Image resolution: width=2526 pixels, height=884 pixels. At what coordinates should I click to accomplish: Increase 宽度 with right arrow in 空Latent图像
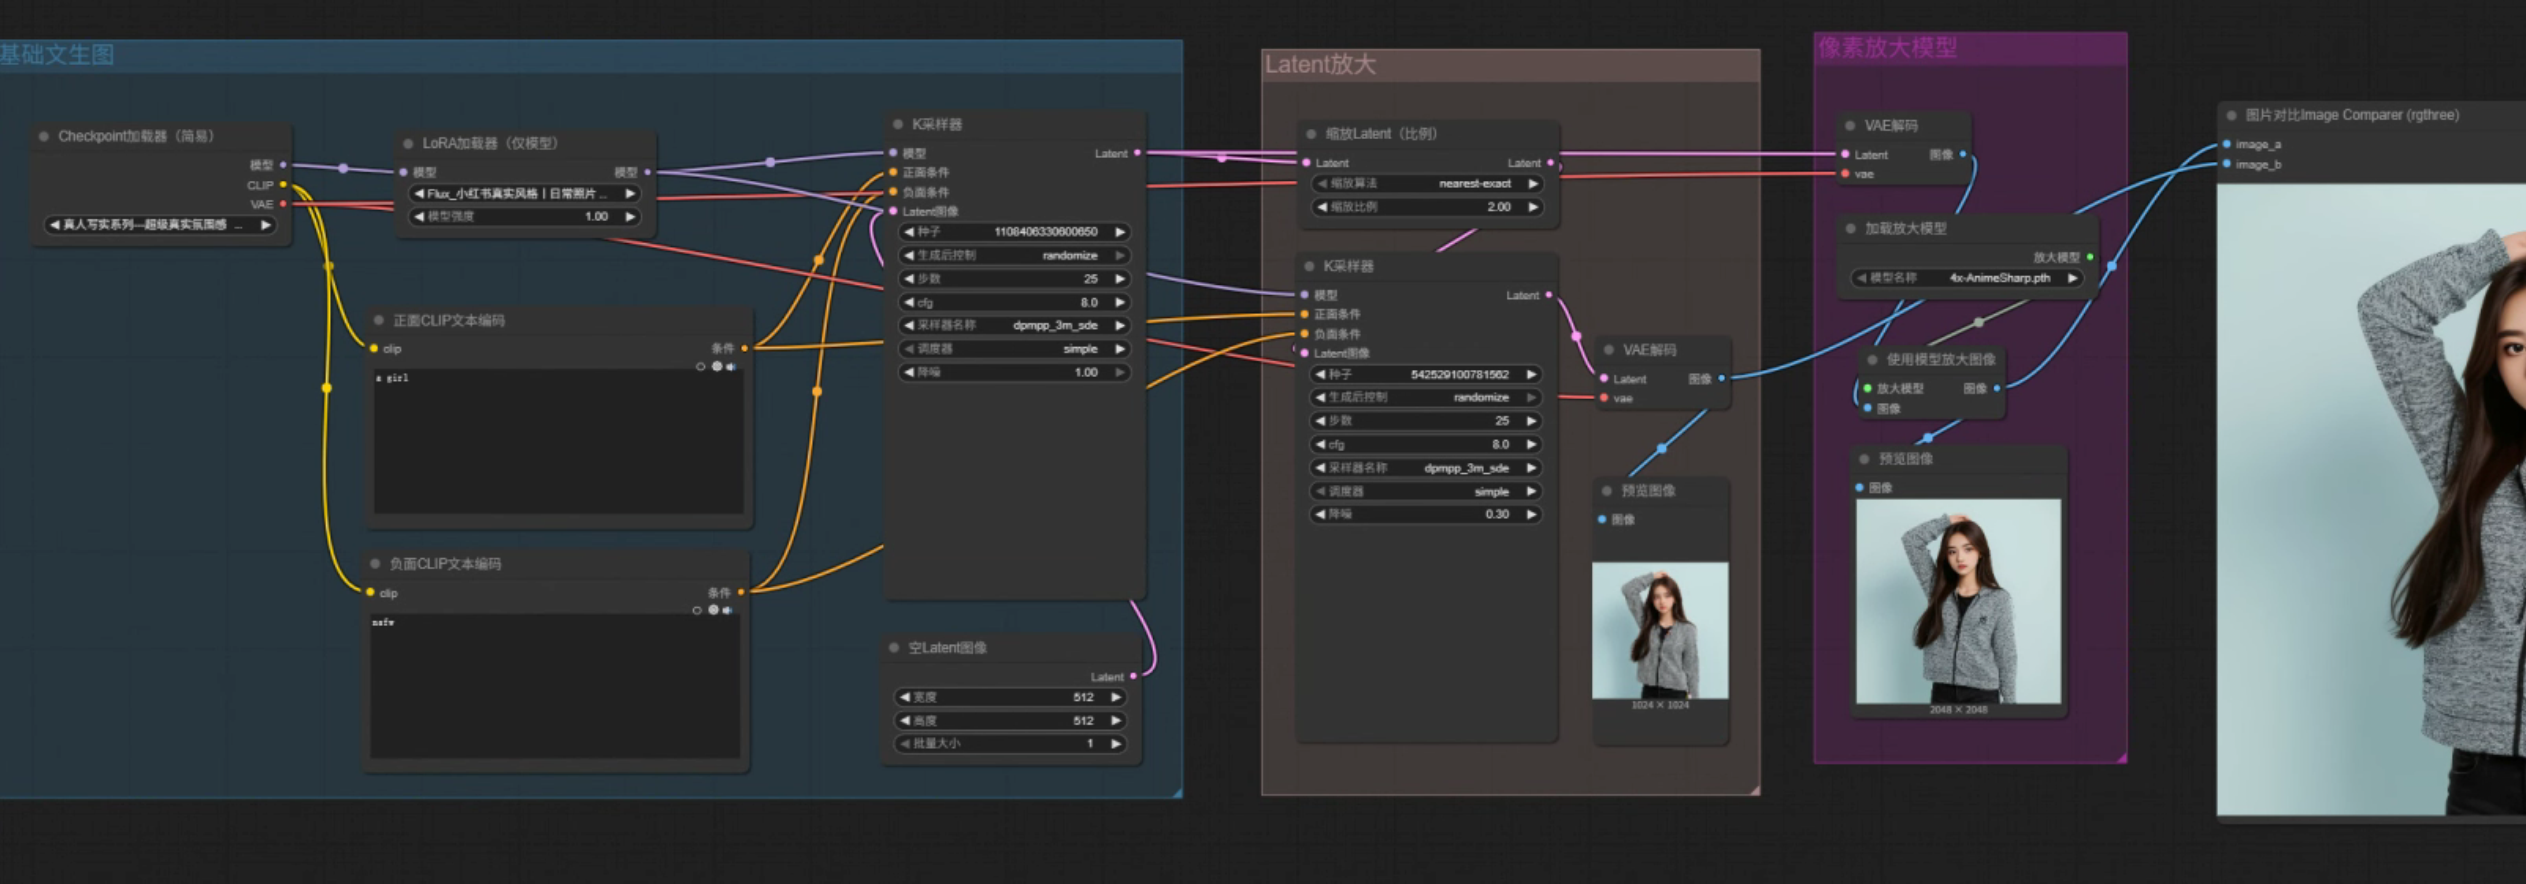[x=1116, y=697]
